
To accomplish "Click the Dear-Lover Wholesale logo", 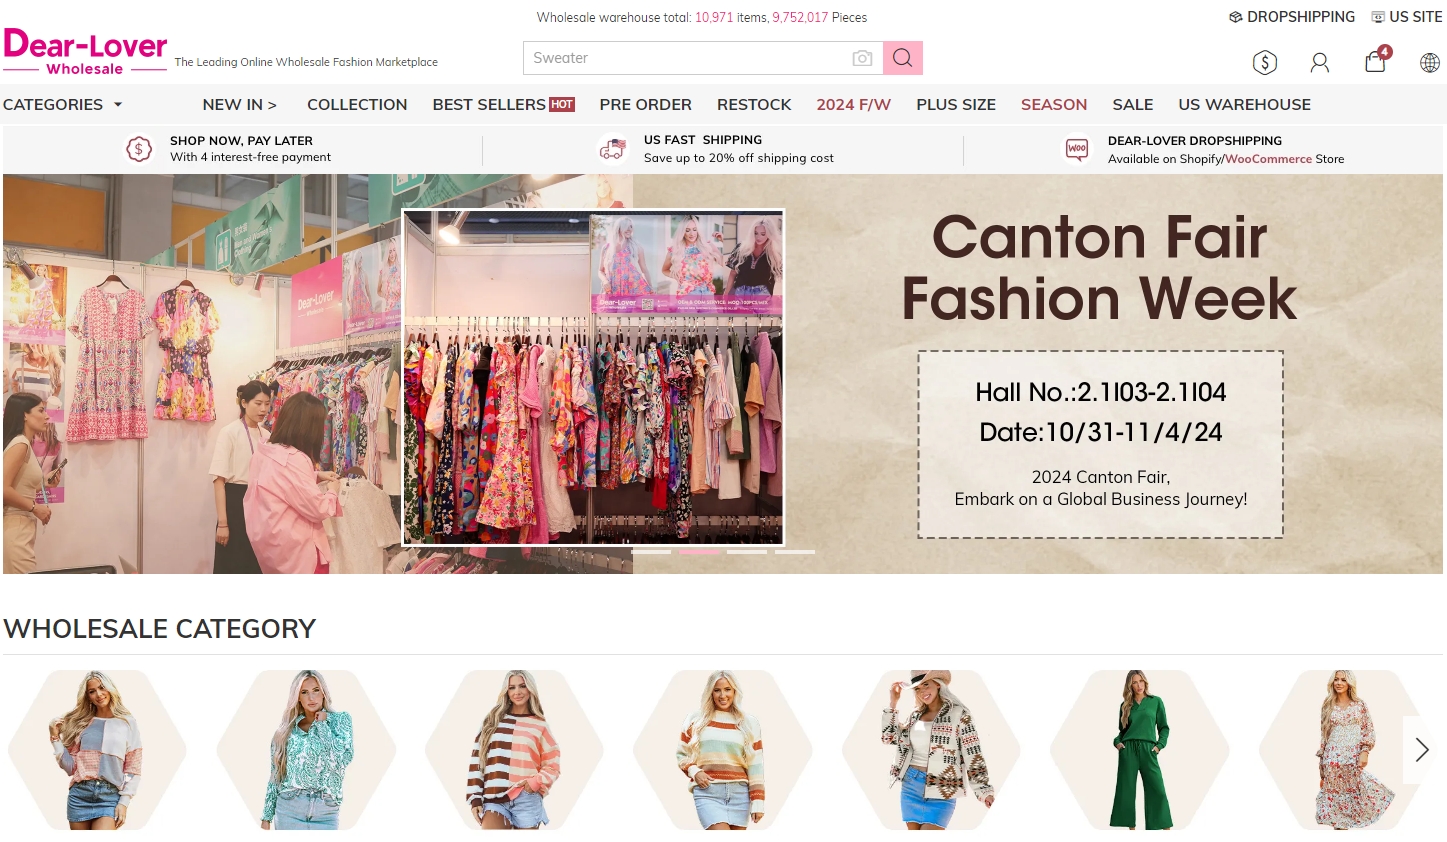I will click(85, 52).
